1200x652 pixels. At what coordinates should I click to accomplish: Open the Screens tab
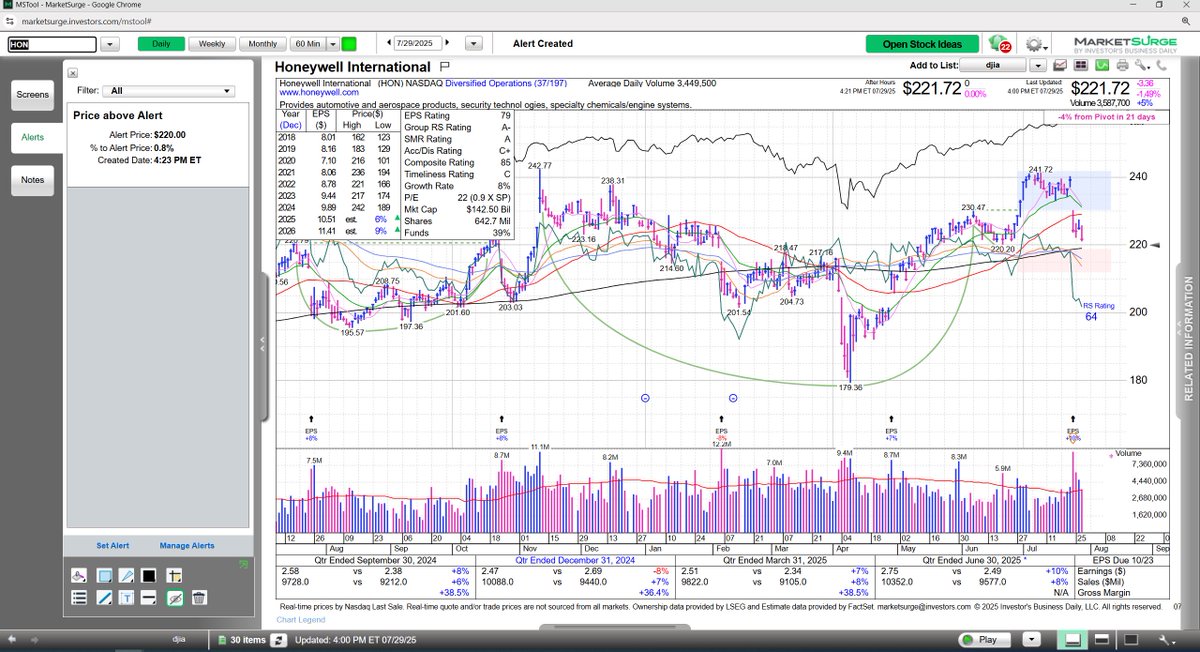tap(32, 95)
